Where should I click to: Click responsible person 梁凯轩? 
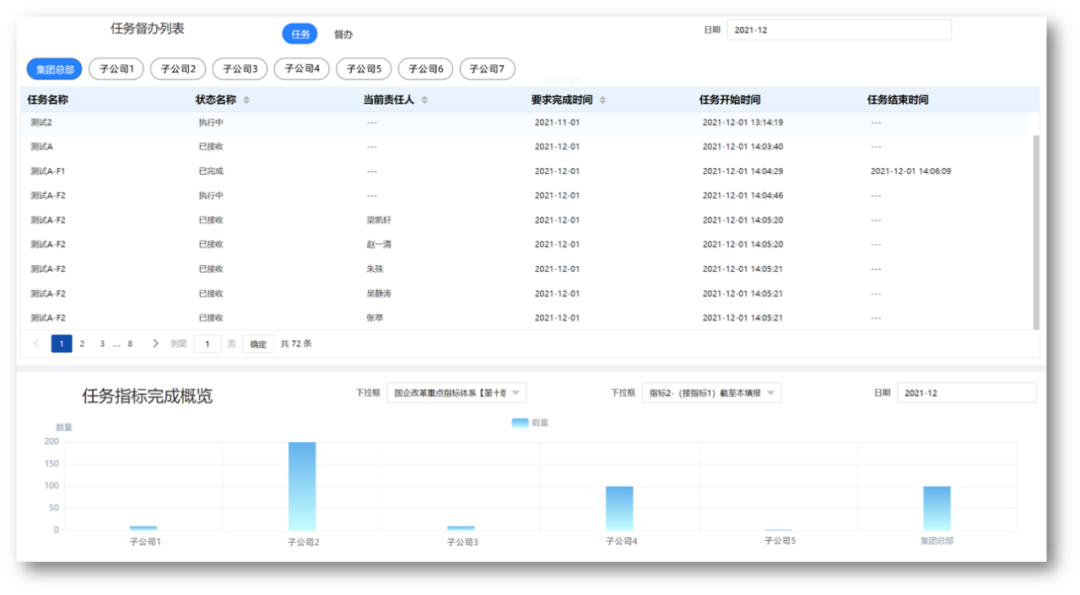click(379, 220)
